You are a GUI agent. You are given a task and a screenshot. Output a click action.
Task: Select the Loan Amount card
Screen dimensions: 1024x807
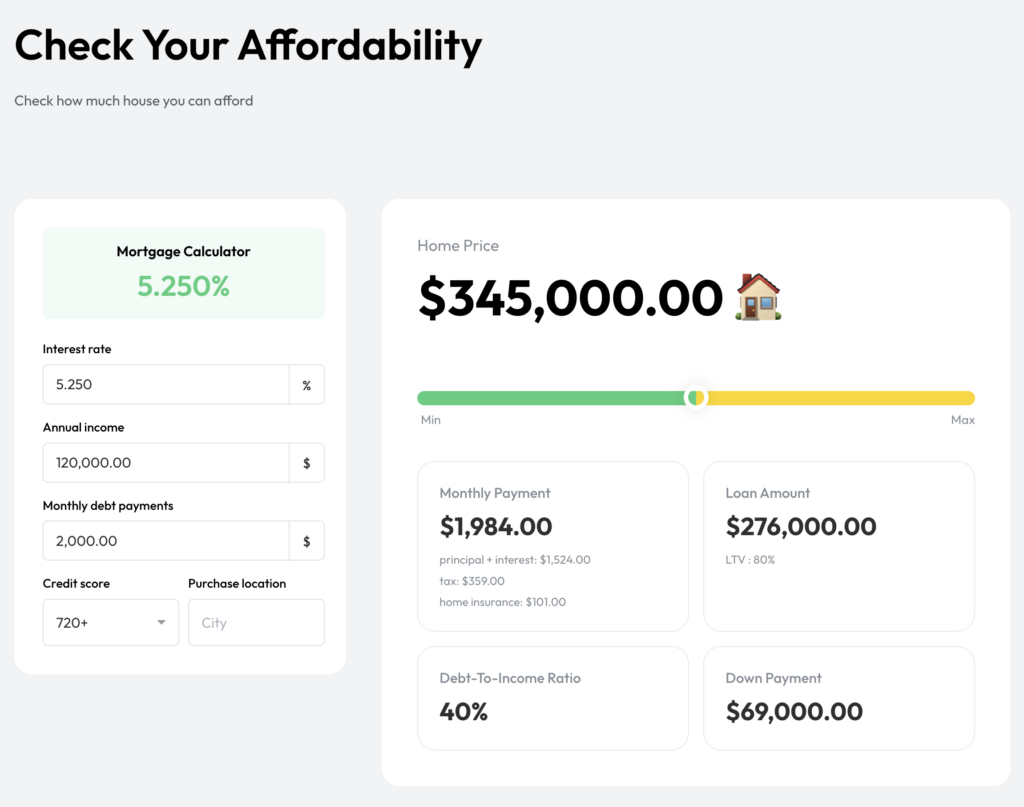(839, 546)
